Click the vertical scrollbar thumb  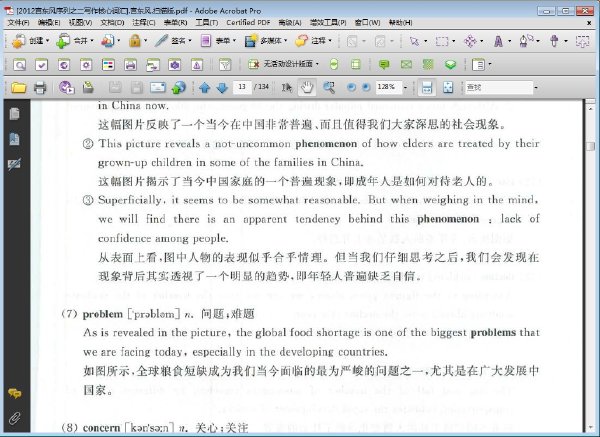point(590,146)
